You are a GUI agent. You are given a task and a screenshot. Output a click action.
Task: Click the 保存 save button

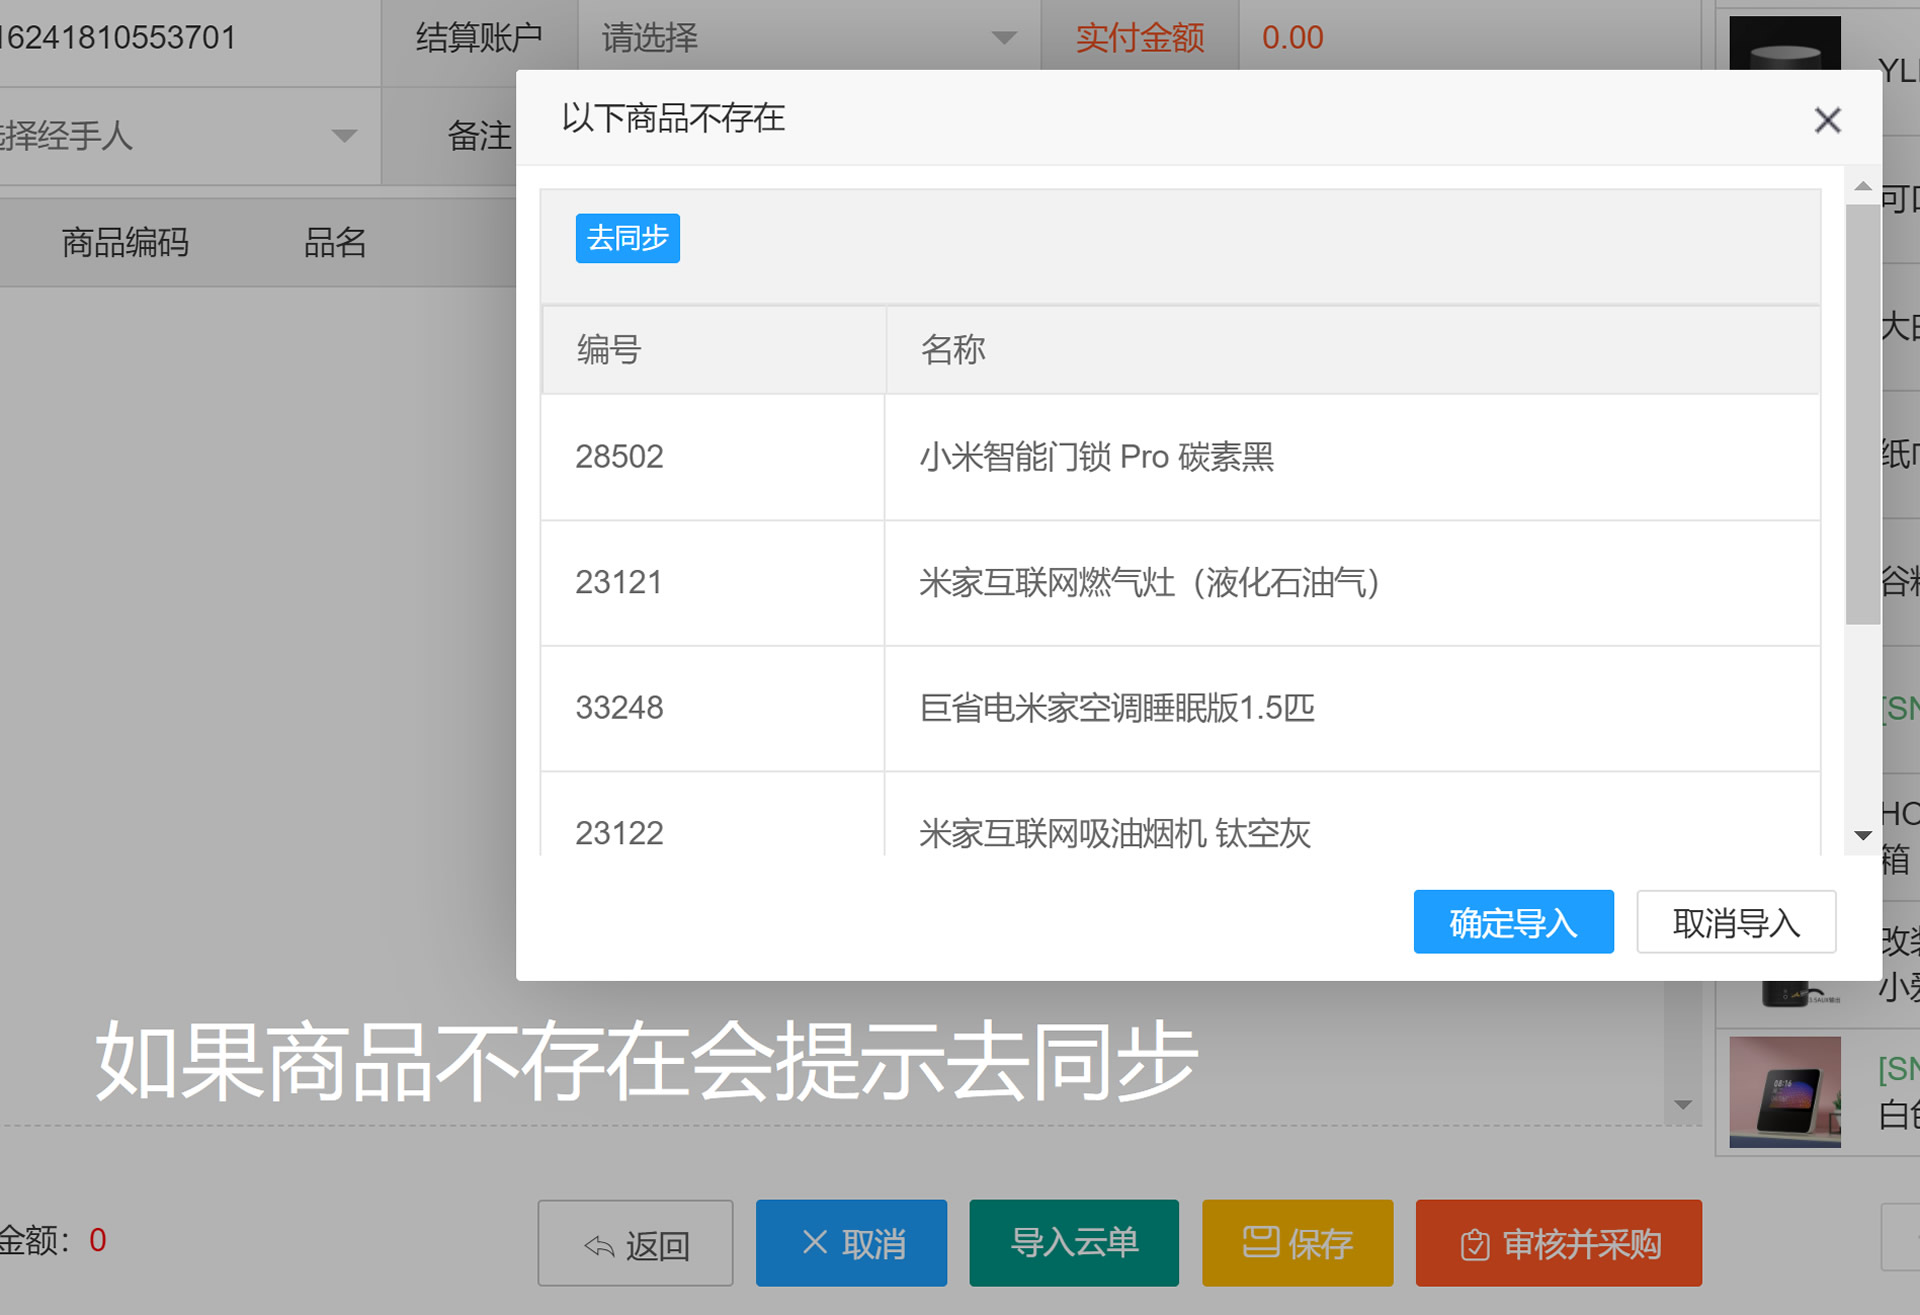click(x=1297, y=1243)
